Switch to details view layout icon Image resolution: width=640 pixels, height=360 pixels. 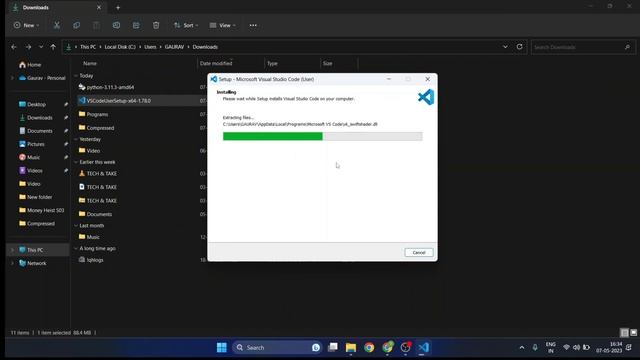[624, 333]
